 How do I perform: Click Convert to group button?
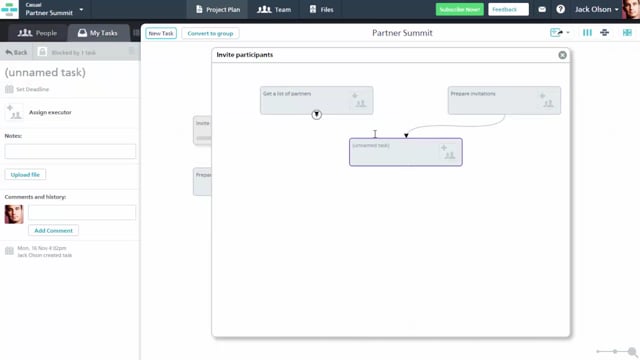point(210,33)
